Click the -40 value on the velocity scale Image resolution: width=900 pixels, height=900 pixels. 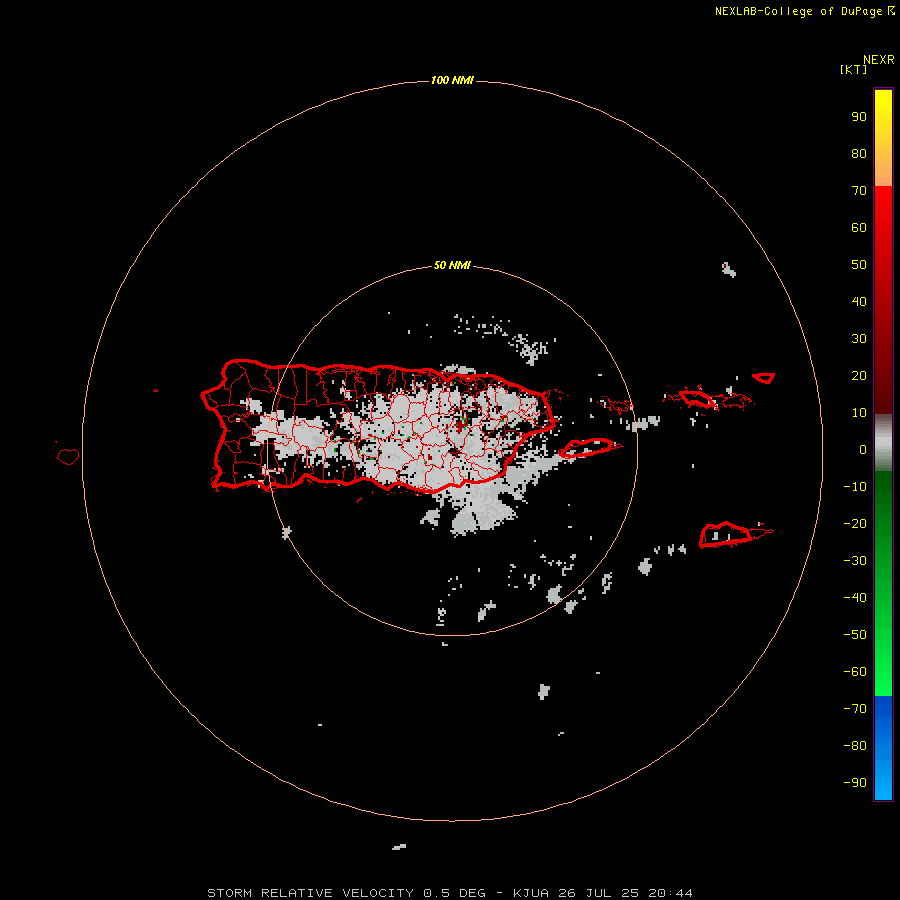coord(855,598)
